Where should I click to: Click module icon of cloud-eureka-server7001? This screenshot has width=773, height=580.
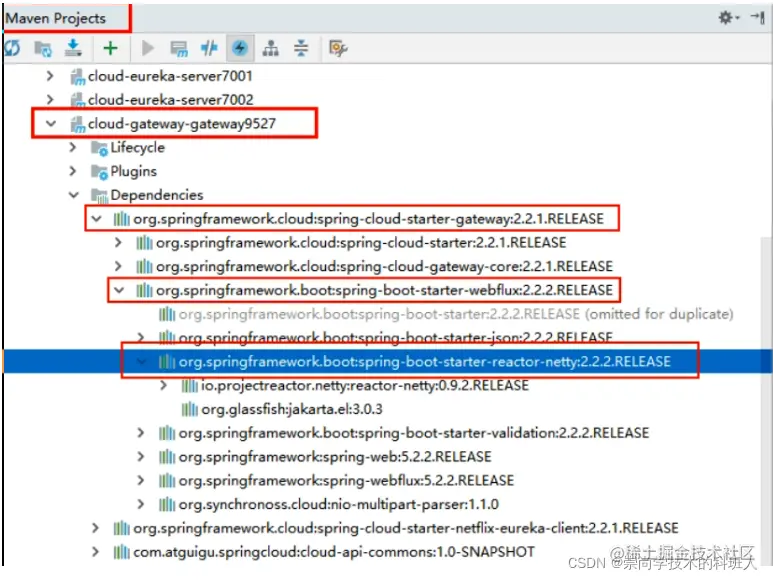point(77,76)
